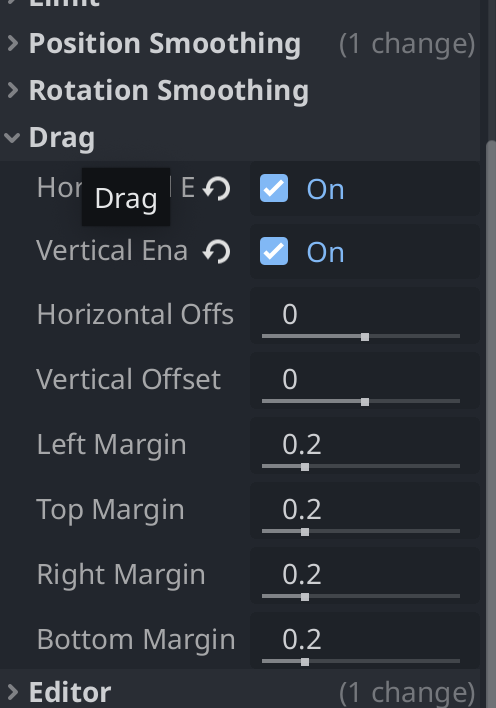
Task: Toggle Horizontal Enabled checkbox off
Action: [x=274, y=188]
